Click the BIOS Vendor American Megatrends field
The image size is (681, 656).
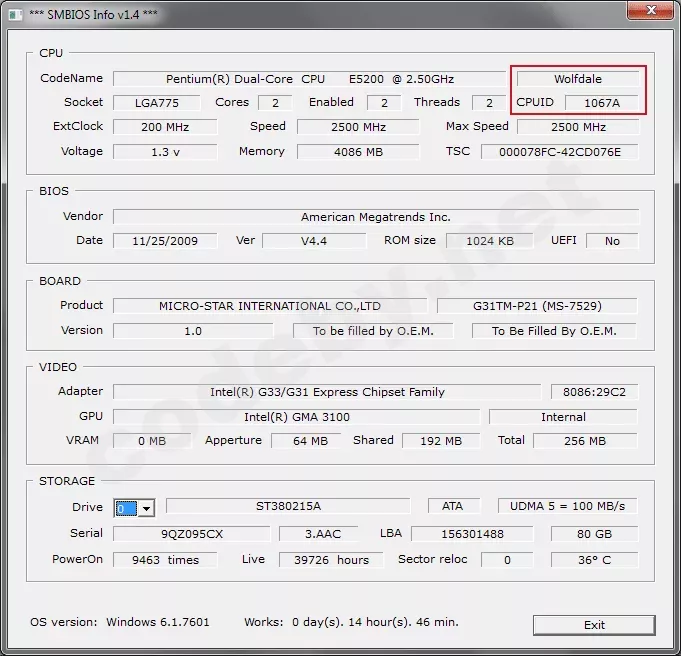375,217
